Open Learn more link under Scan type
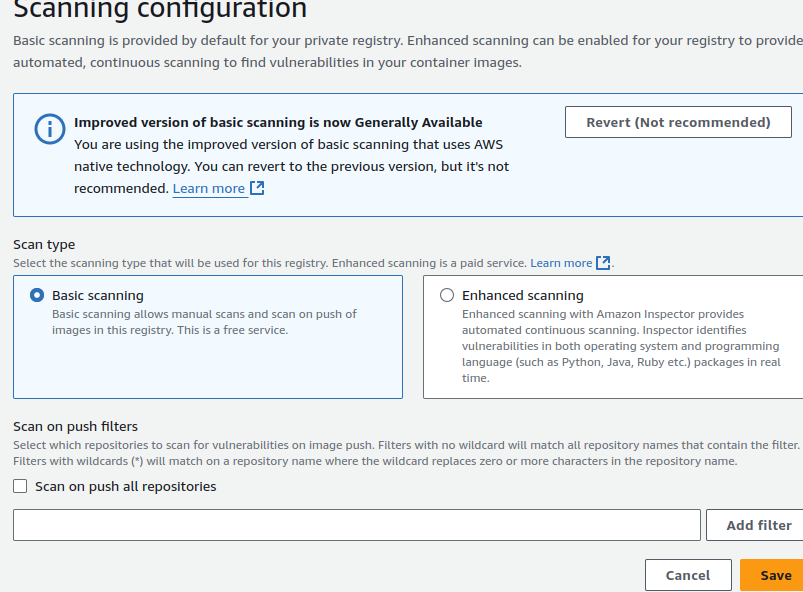The height and width of the screenshot is (592, 803). [561, 263]
